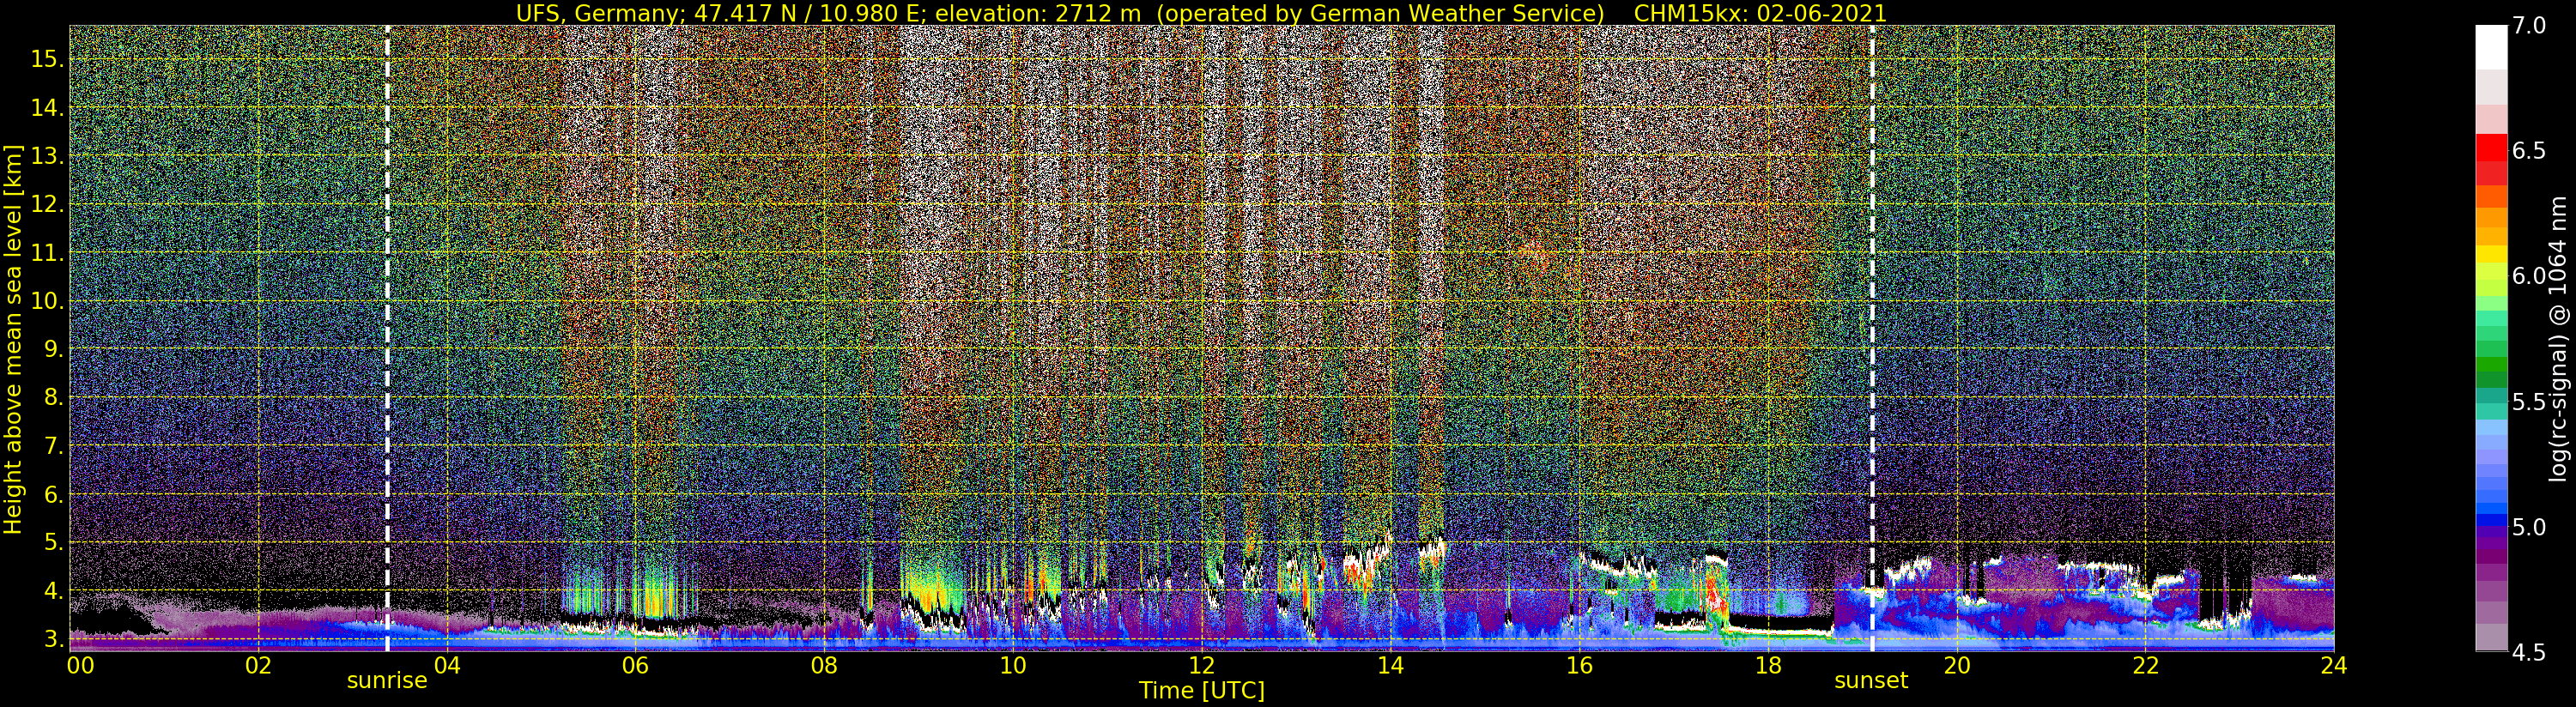This screenshot has width=2576, height=707.
Task: Click the height-axis tick label '15.'
Action: pyautogui.click(x=48, y=59)
